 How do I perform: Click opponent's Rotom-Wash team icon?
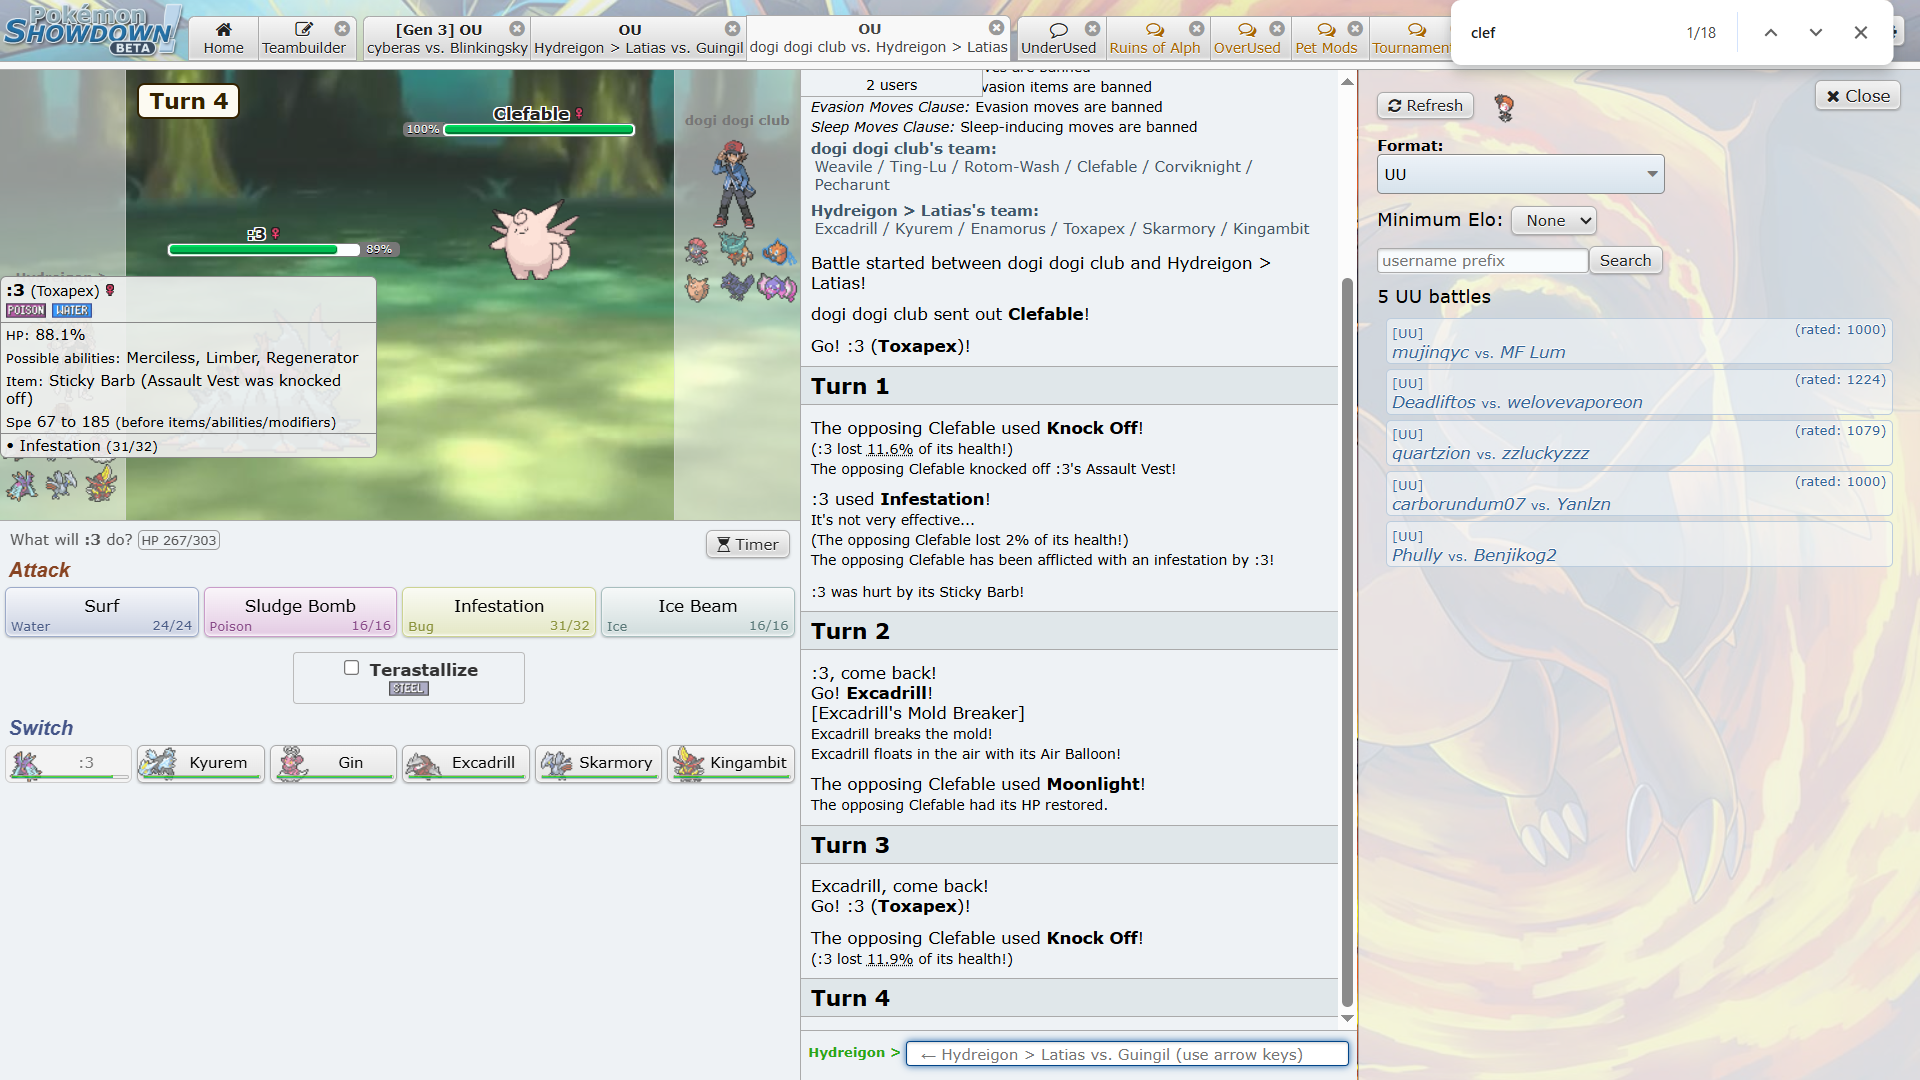coord(778,250)
